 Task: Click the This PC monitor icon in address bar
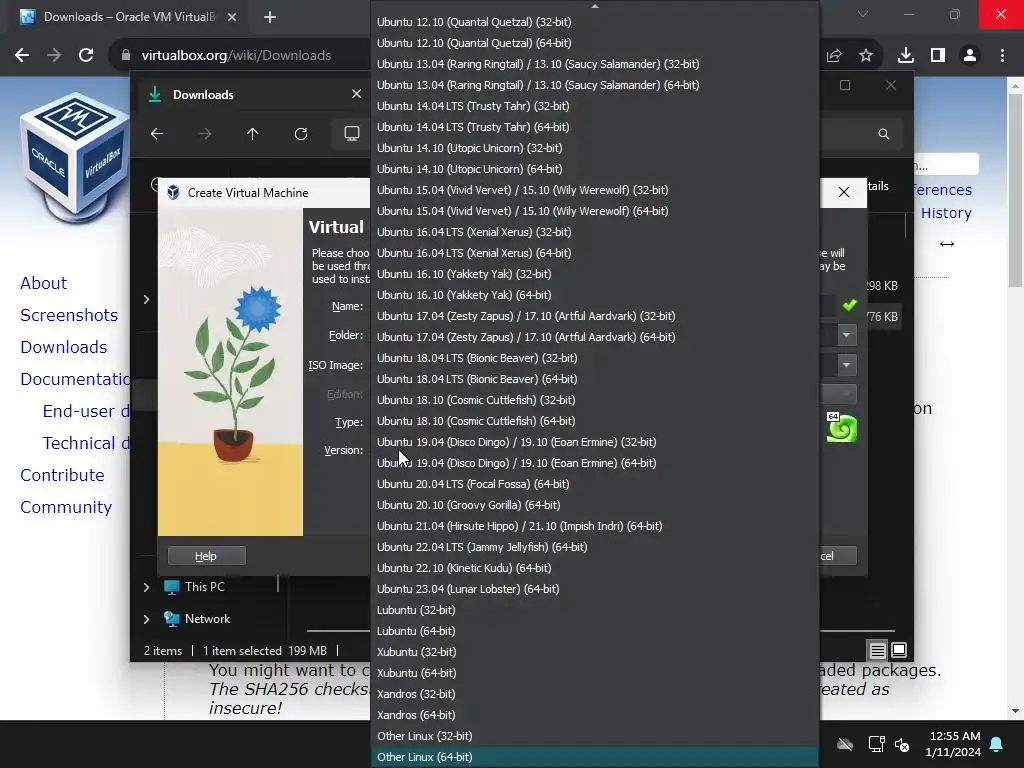352,134
